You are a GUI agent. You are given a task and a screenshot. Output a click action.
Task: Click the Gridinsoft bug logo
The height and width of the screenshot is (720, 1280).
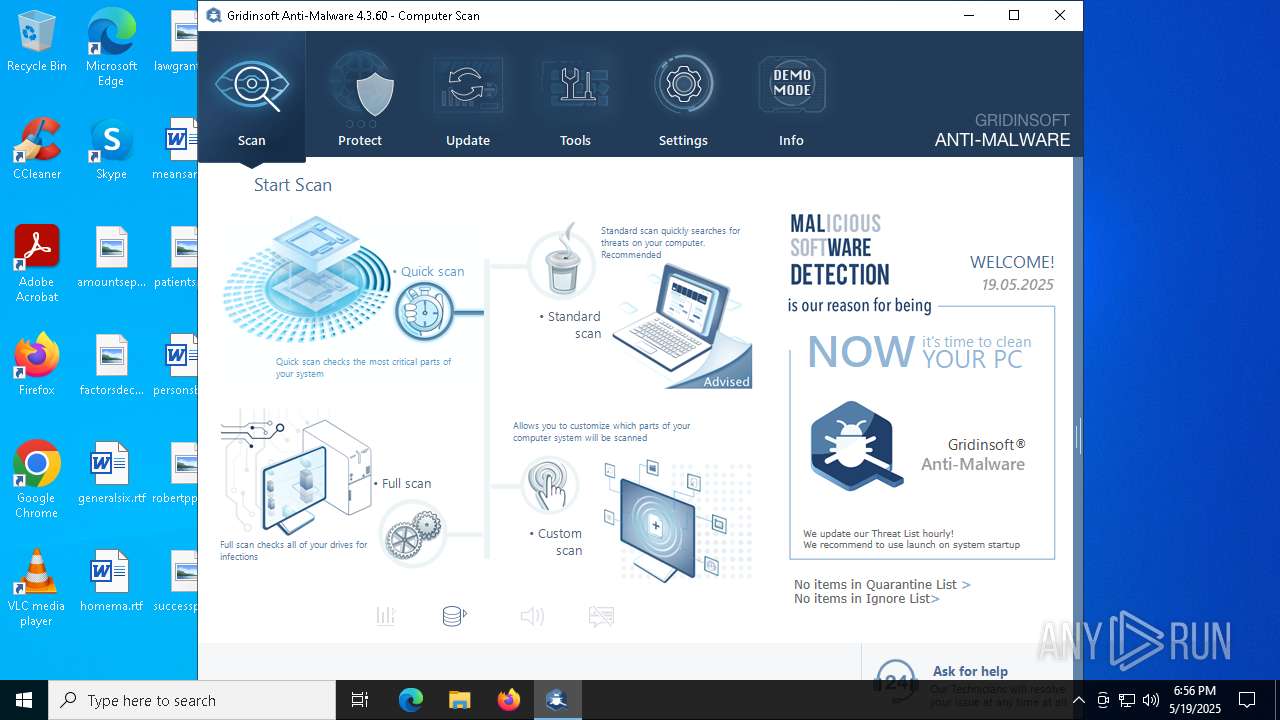tap(856, 446)
